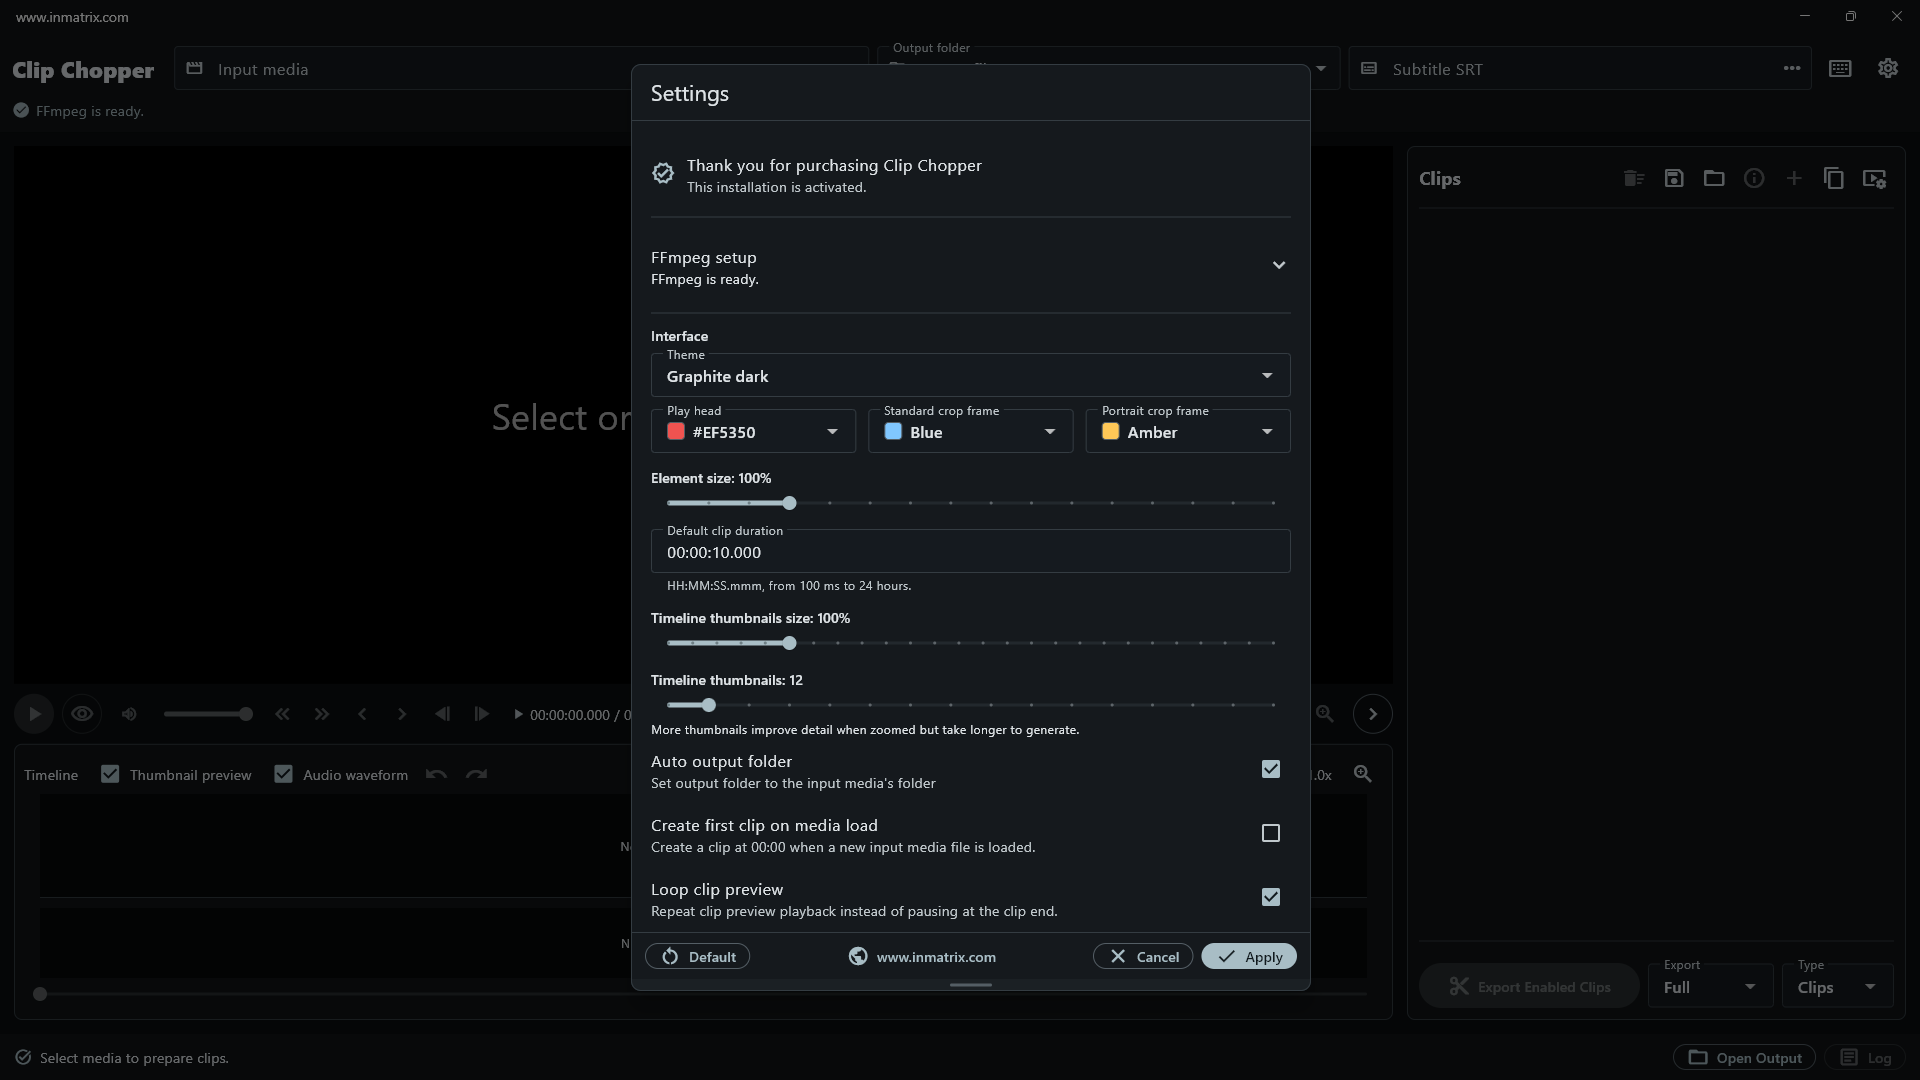Toggle the Thumbnail preview checkbox

[x=110, y=774]
